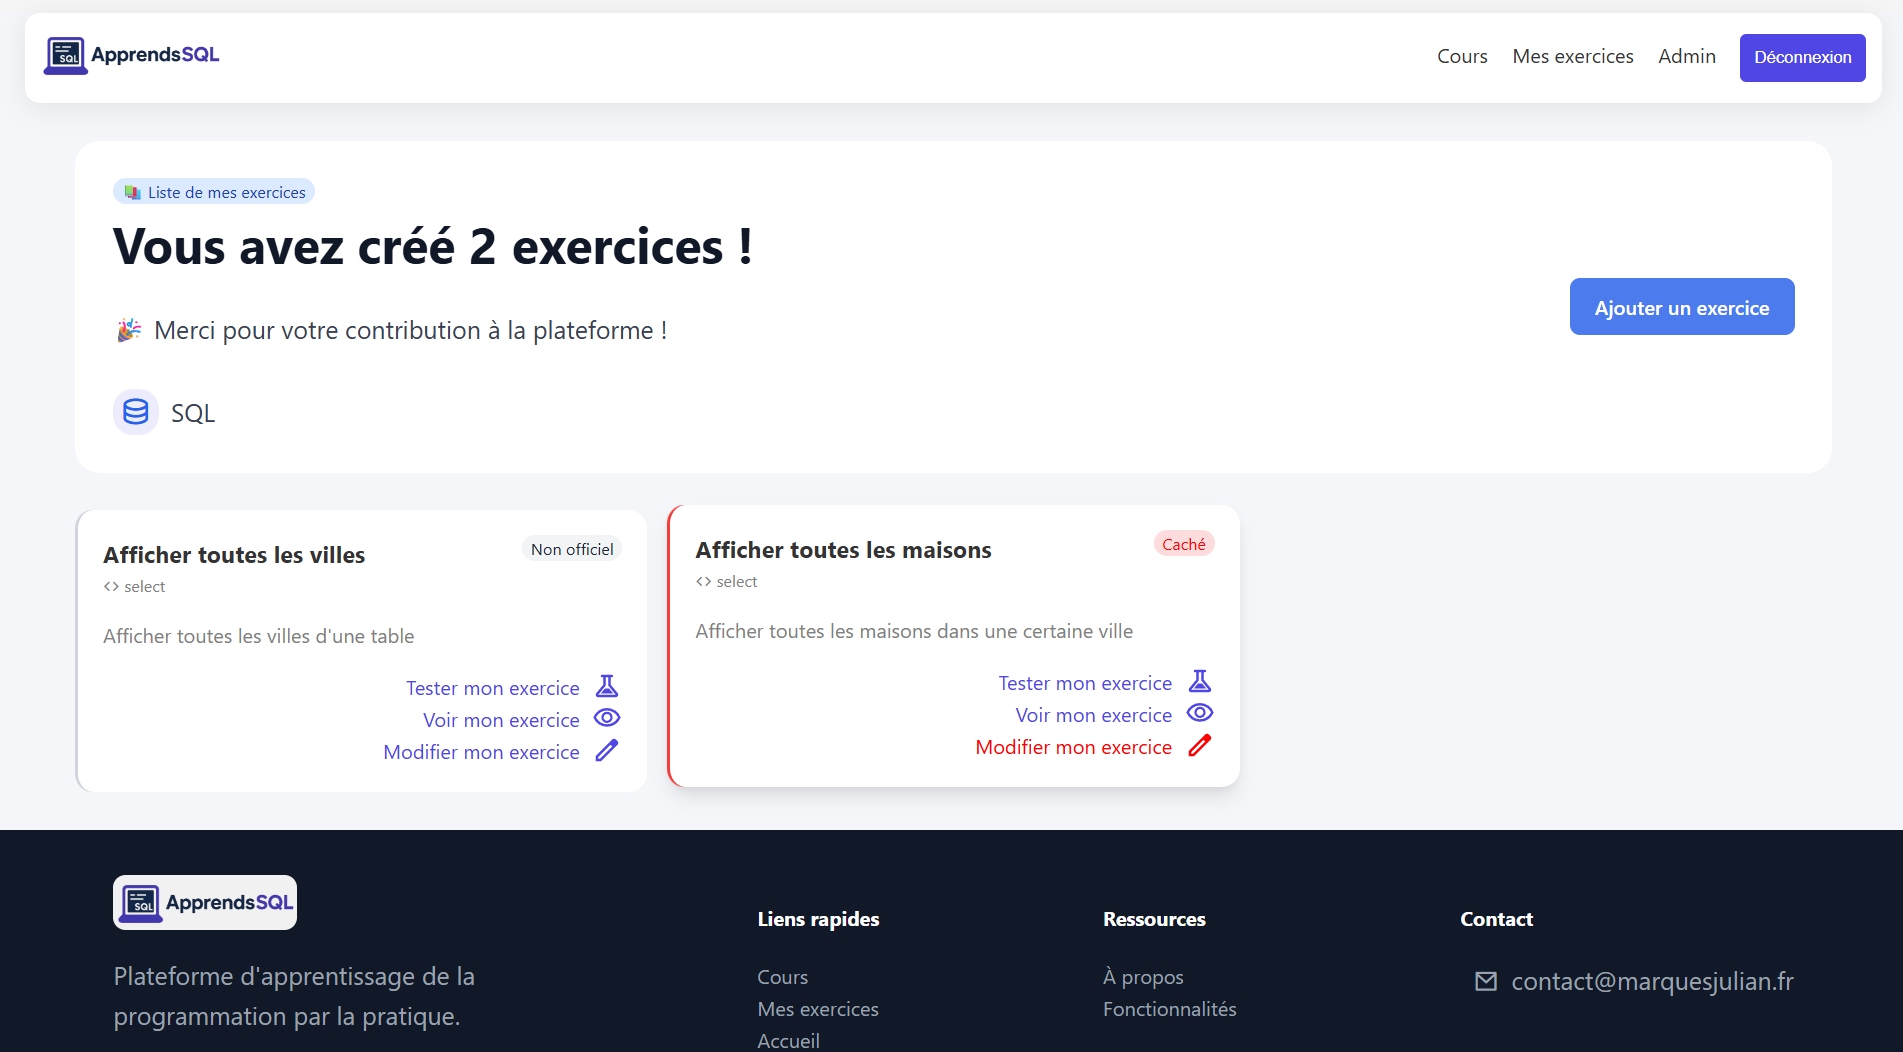Screen dimensions: 1903x1052
Task: Click the 'Non officiel' badge
Action: click(x=571, y=548)
